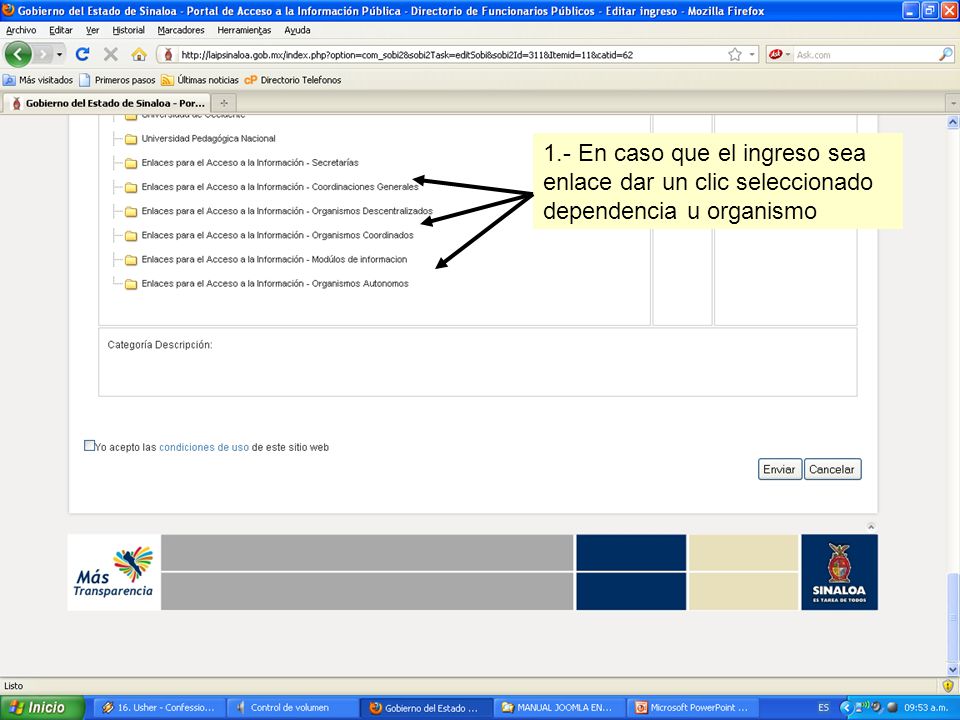The image size is (960, 720).
Task: Click the search magnifier icon
Action: point(945,54)
